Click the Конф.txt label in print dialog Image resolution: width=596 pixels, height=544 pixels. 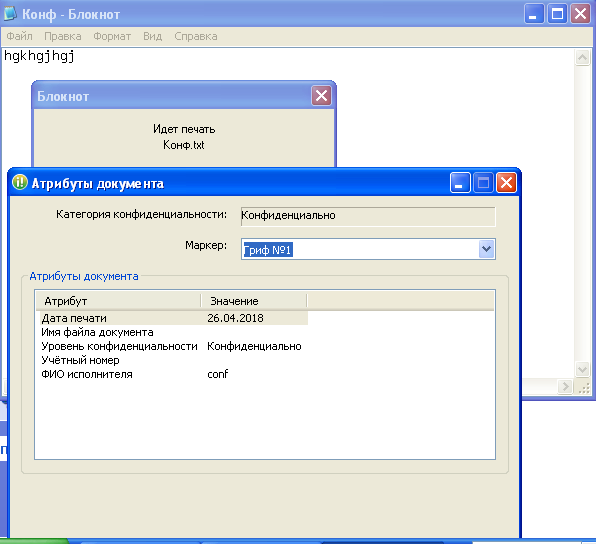[184, 145]
